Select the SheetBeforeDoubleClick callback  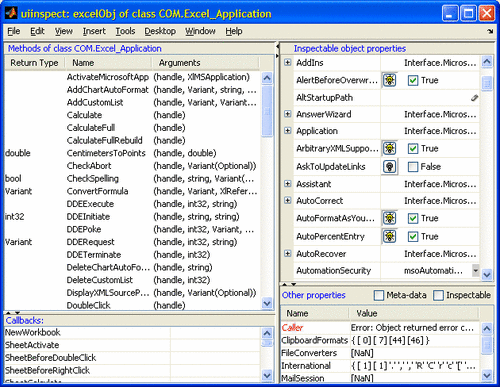132,358
